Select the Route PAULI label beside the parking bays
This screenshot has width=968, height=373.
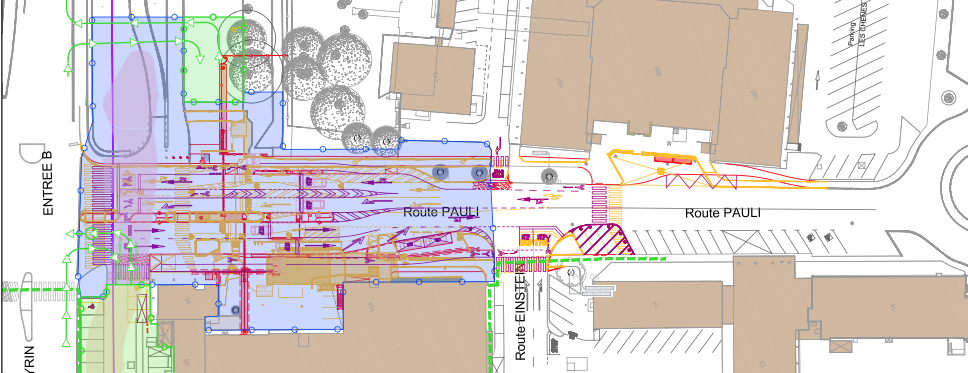(x=722, y=213)
